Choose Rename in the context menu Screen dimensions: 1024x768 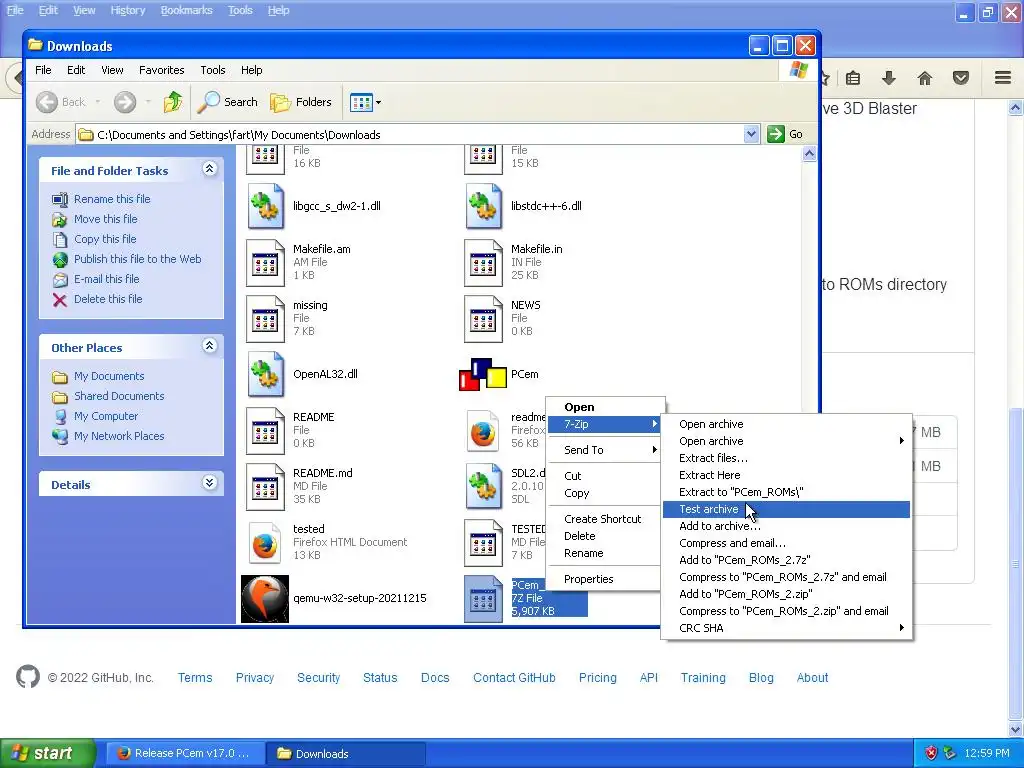click(604, 553)
